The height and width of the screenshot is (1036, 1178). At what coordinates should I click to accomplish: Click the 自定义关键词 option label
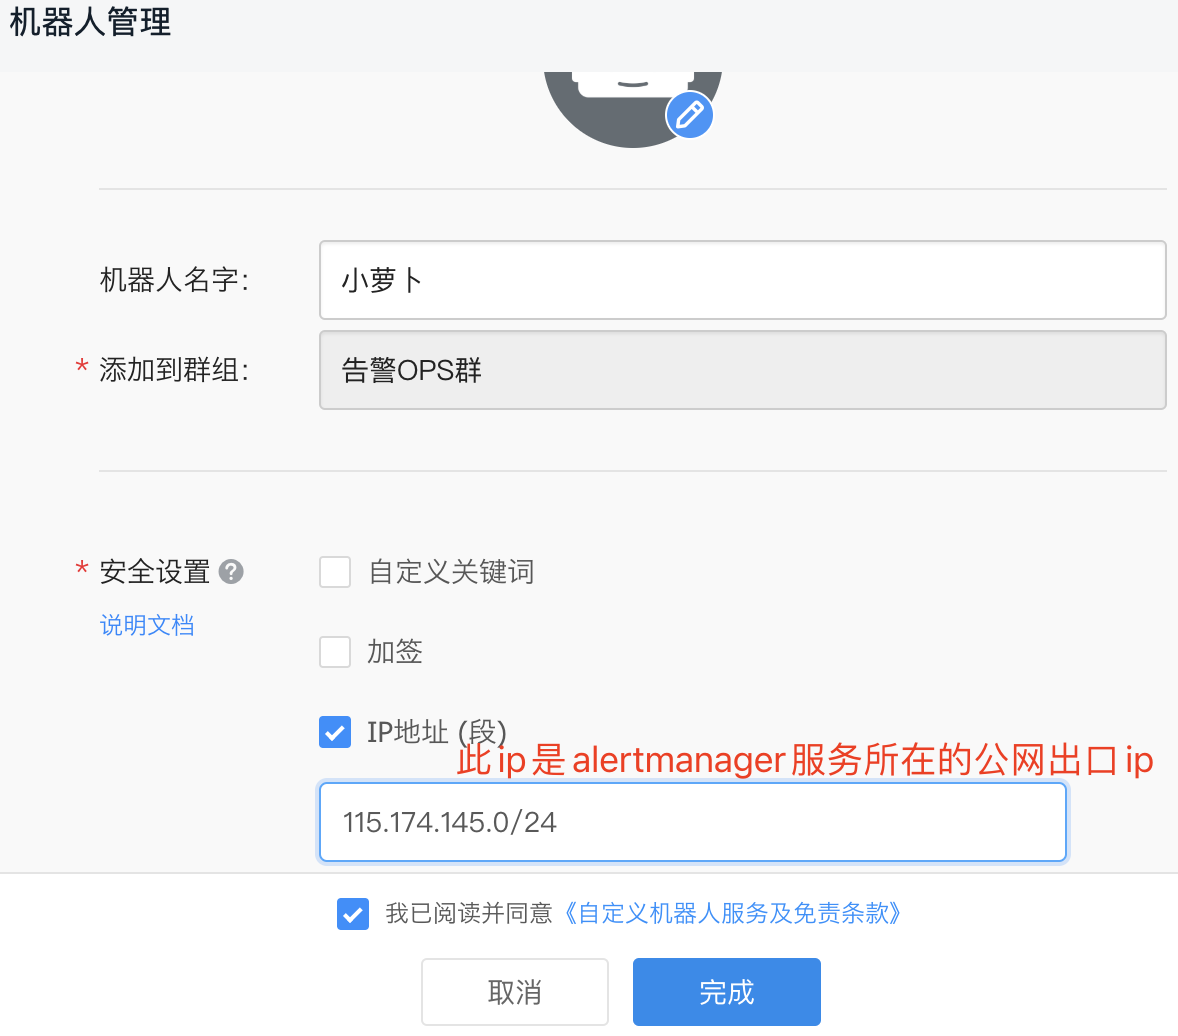452,572
